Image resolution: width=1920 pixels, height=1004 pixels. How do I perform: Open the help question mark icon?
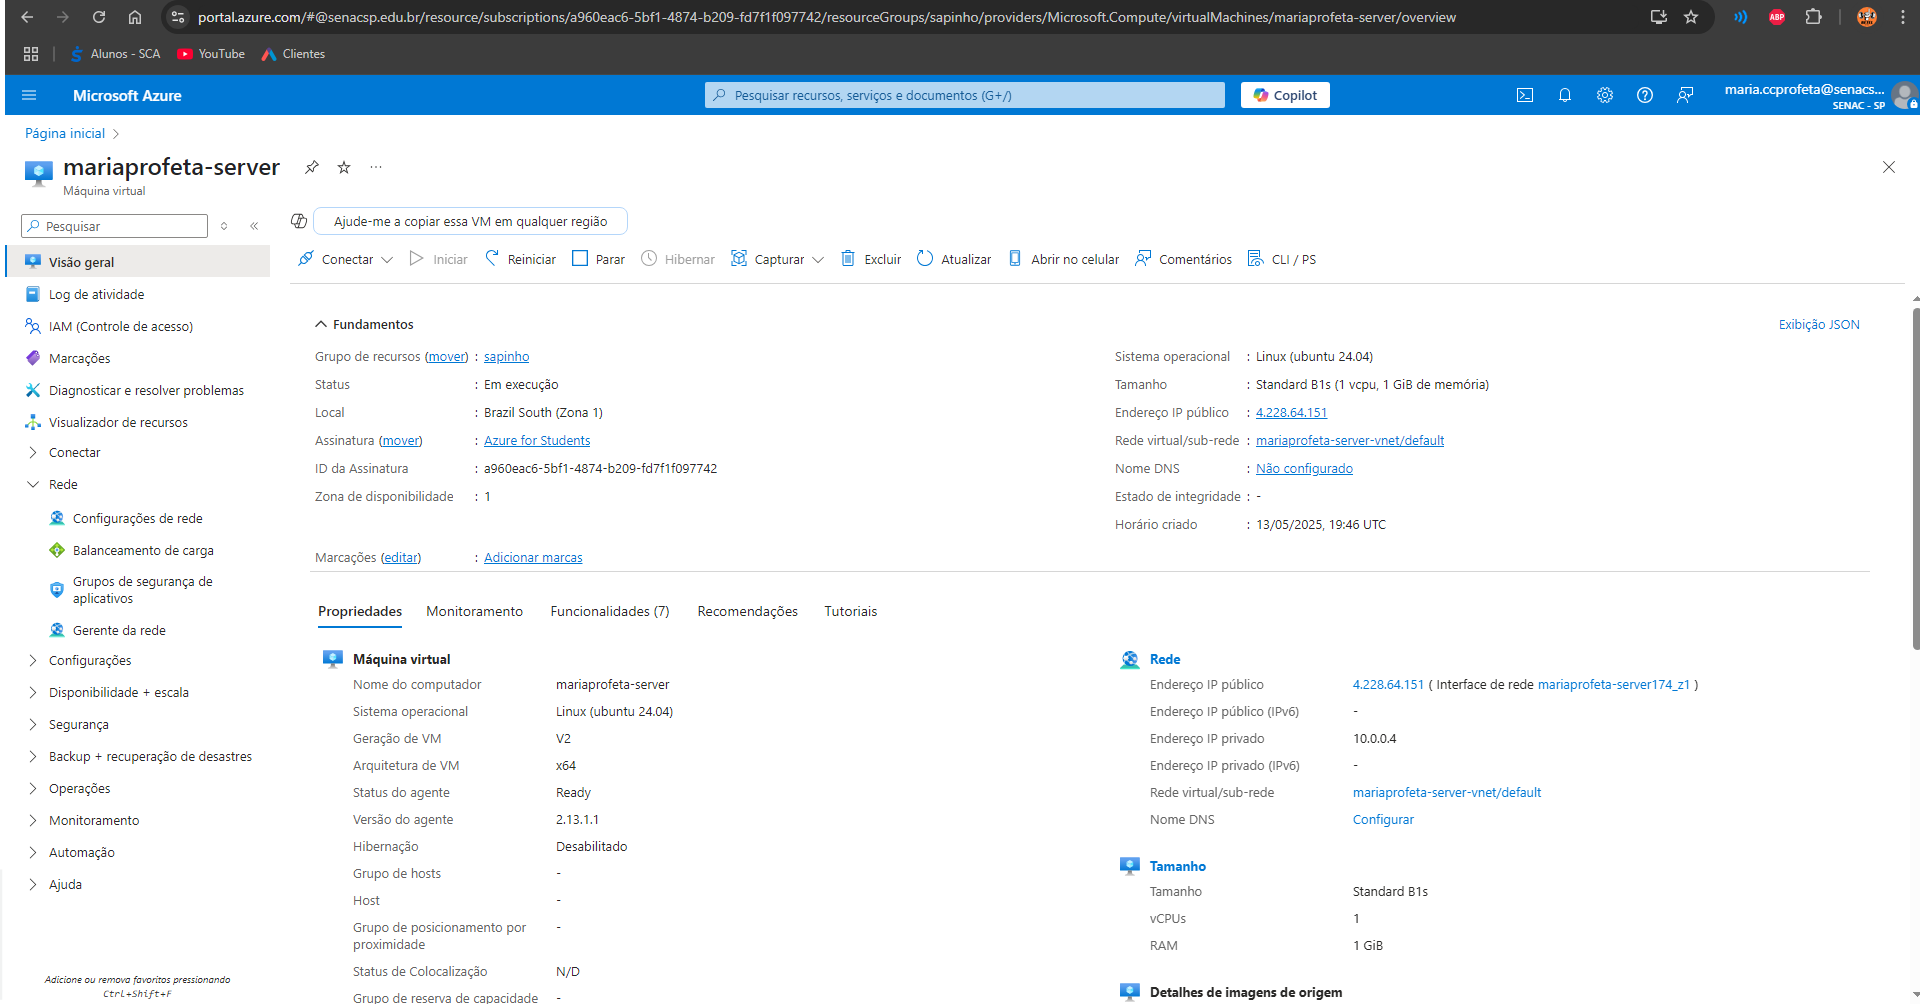[x=1645, y=95]
